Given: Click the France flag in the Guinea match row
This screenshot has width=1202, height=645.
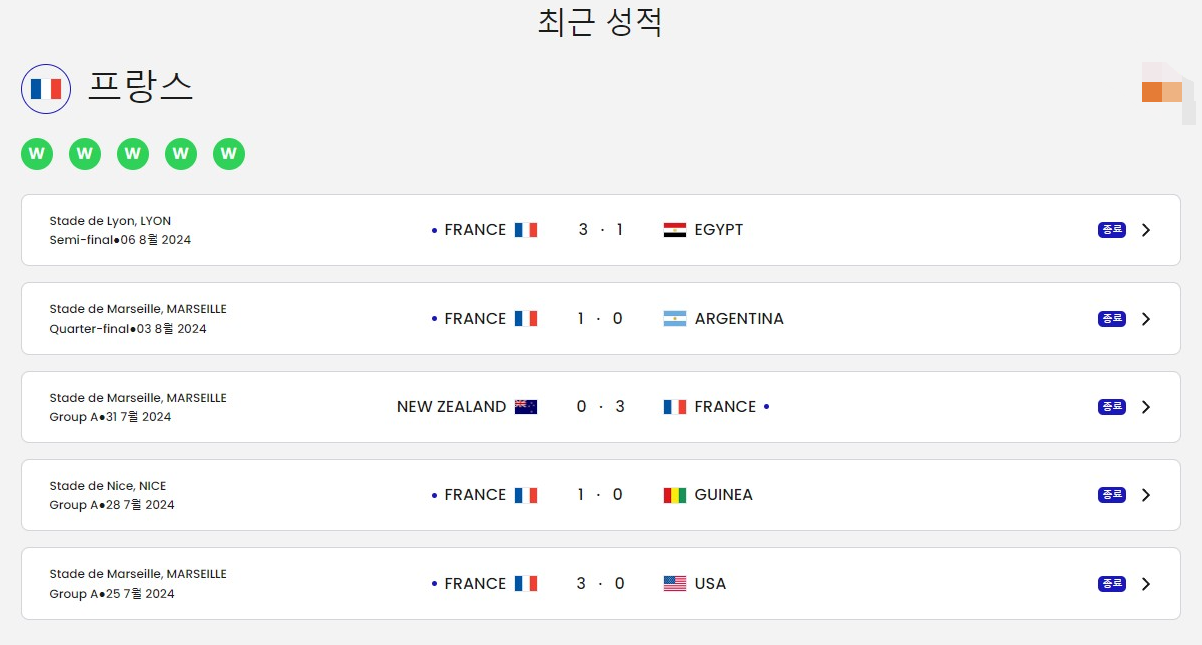Looking at the screenshot, I should tap(527, 494).
